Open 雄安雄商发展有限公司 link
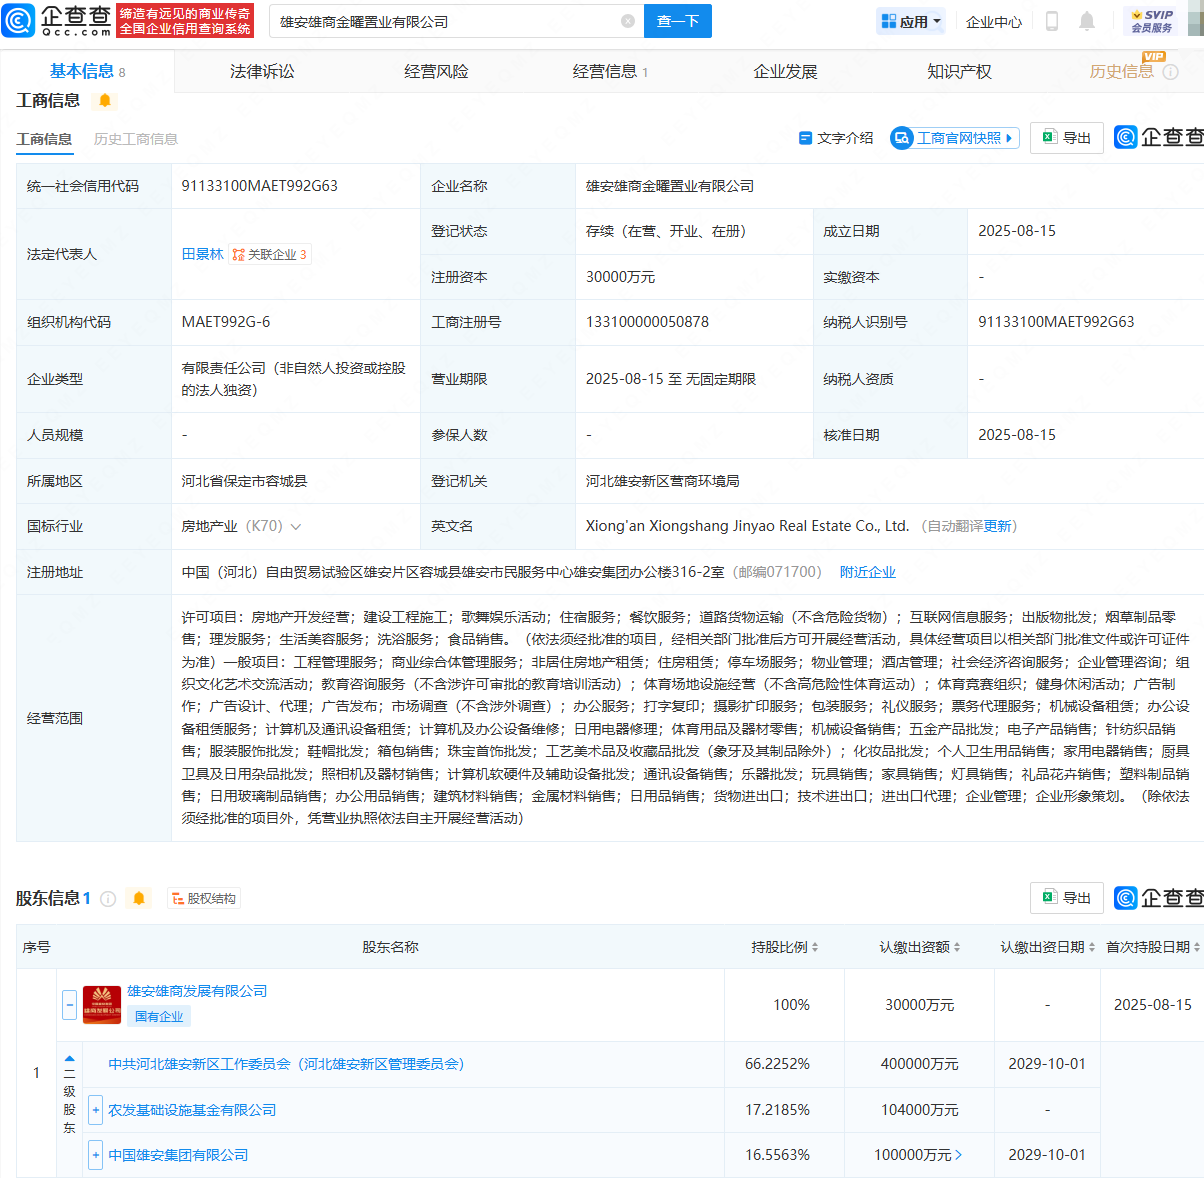This screenshot has width=1204, height=1178. [197, 991]
